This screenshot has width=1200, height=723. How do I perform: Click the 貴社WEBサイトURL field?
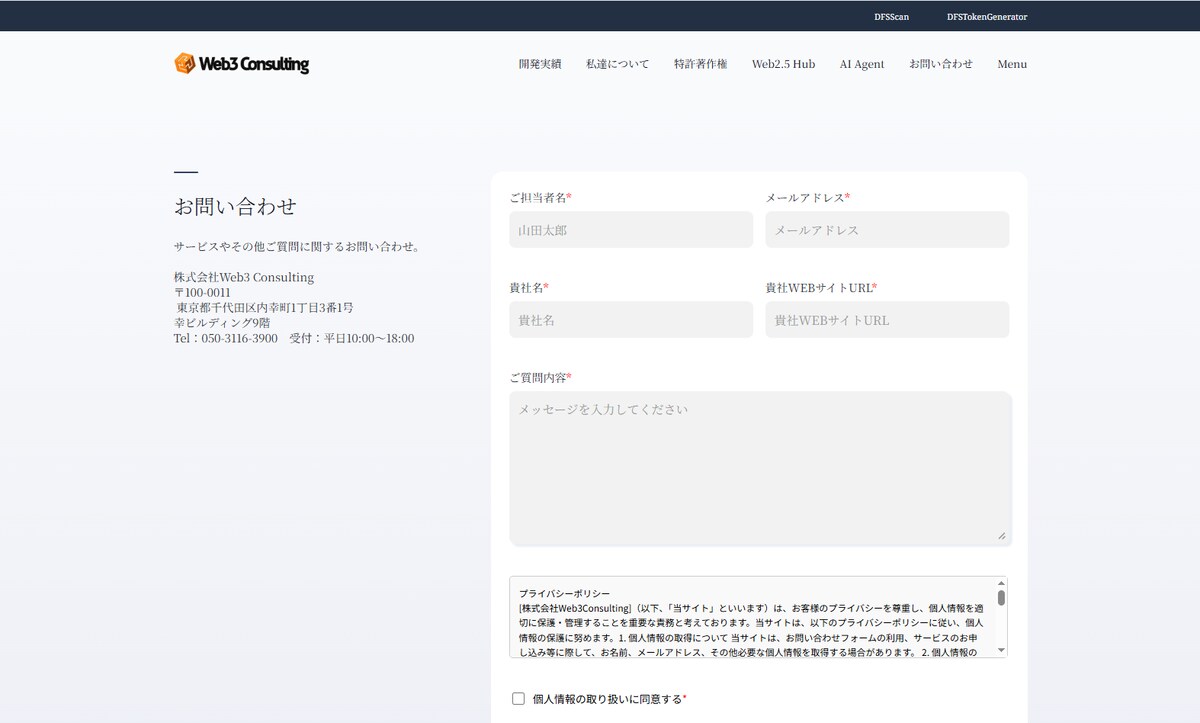[887, 320]
